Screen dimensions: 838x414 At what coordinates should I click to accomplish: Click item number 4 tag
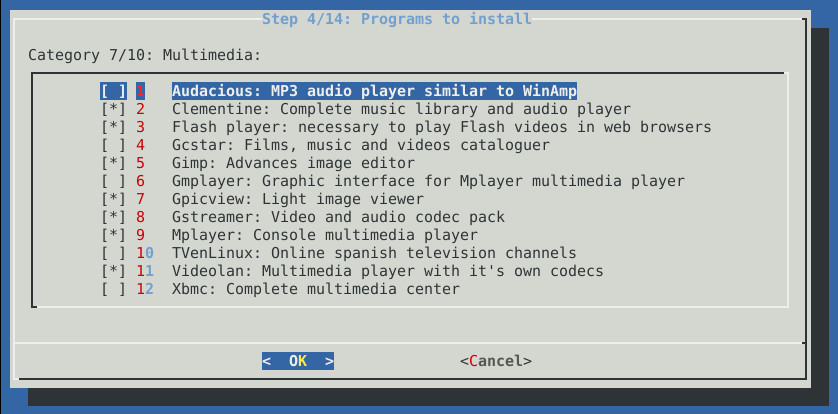pos(140,145)
